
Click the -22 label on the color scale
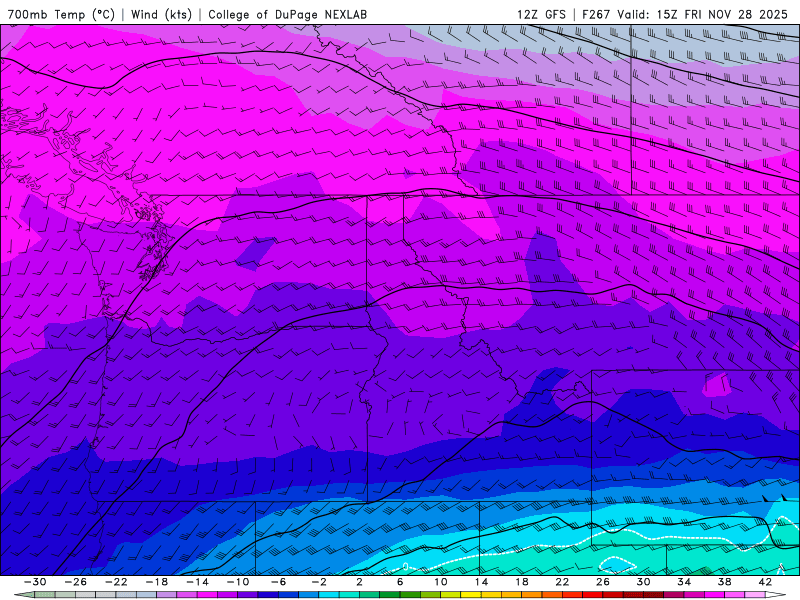click(x=116, y=582)
